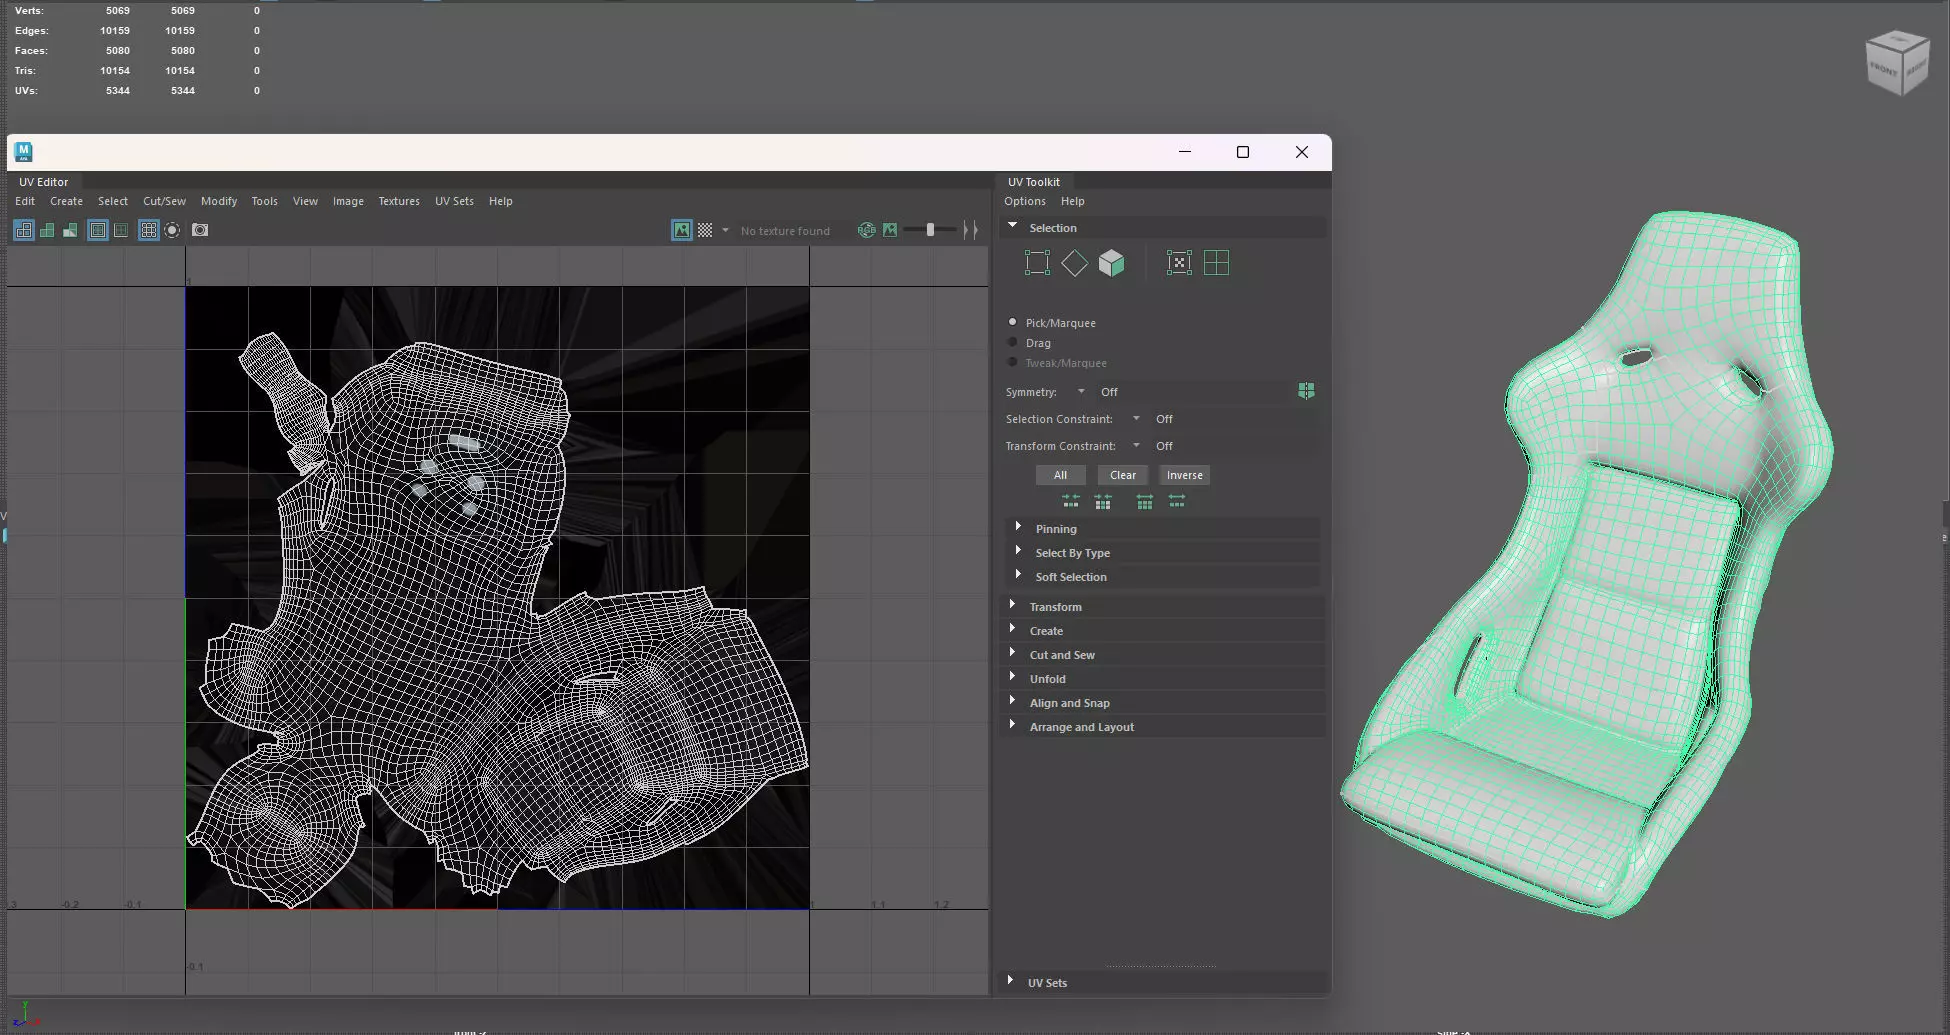
Task: Expand the Unfold section
Action: 1163,678
